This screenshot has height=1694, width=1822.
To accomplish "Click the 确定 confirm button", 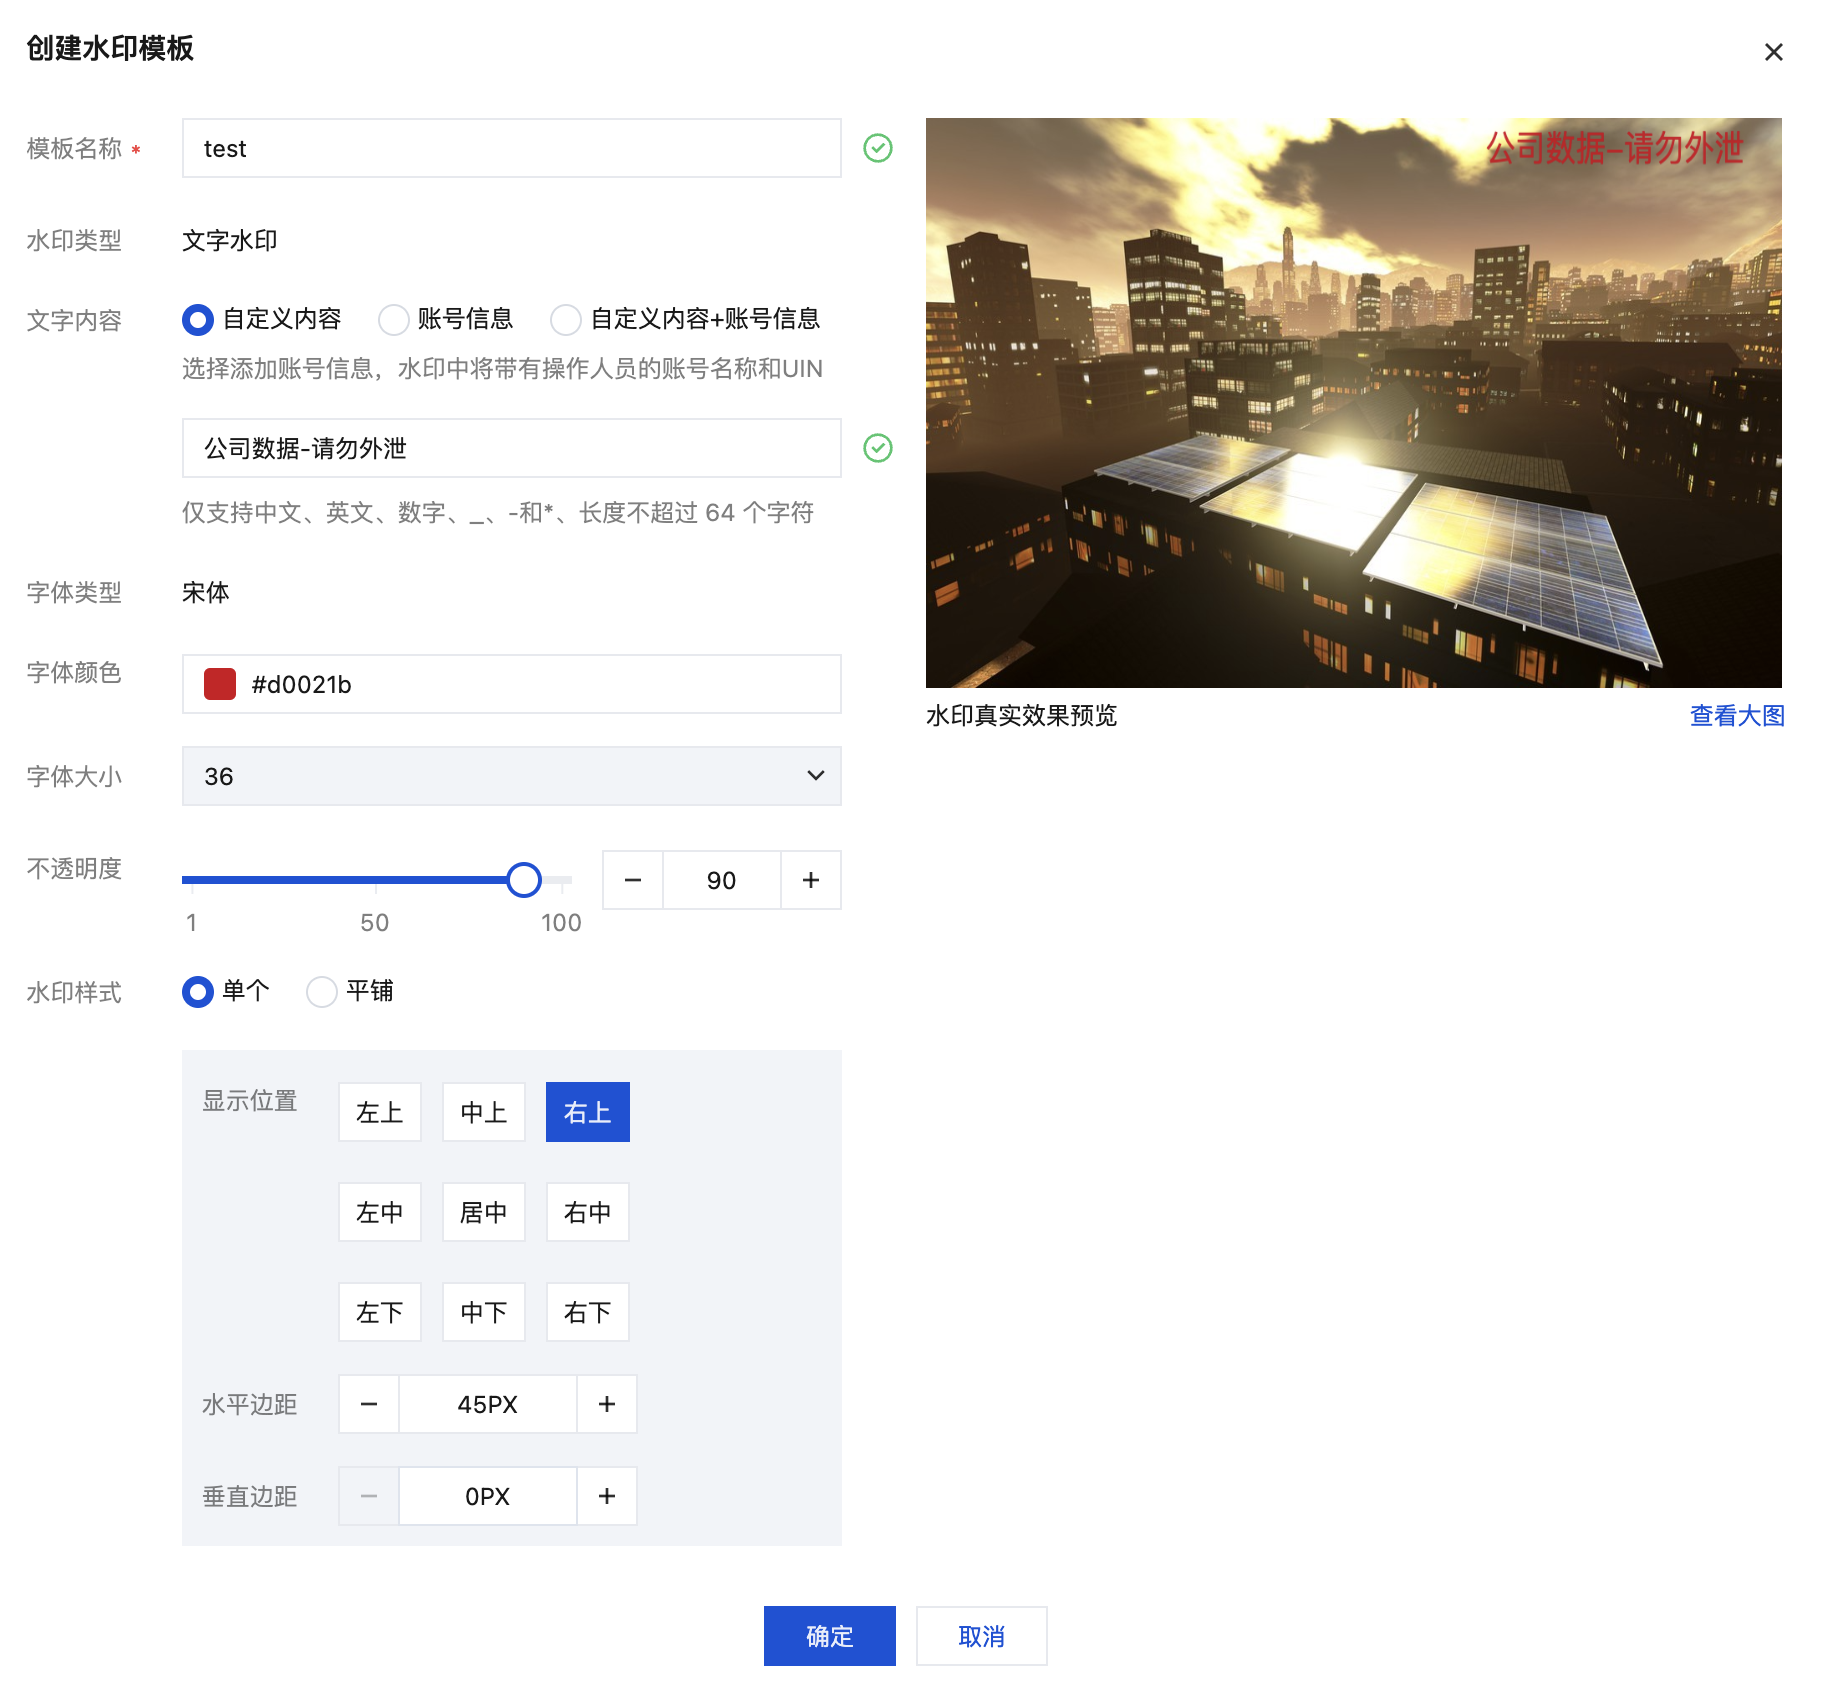I will pos(830,1636).
